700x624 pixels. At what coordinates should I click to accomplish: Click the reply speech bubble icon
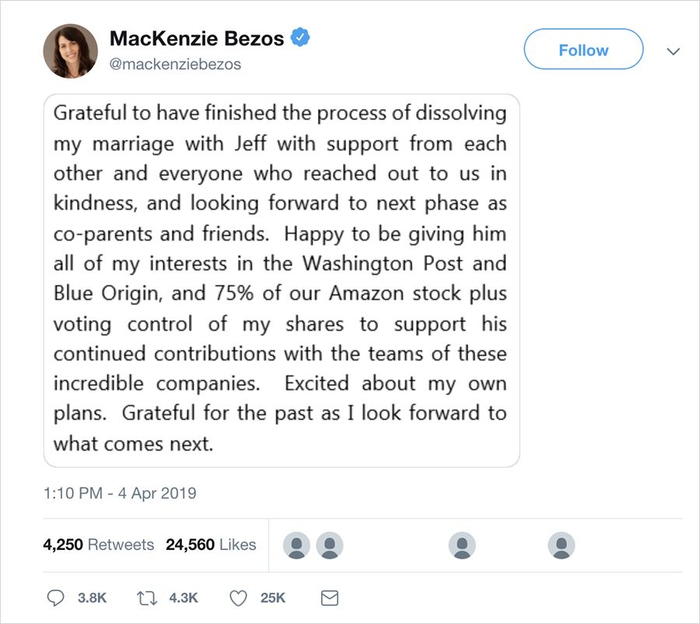click(x=57, y=597)
